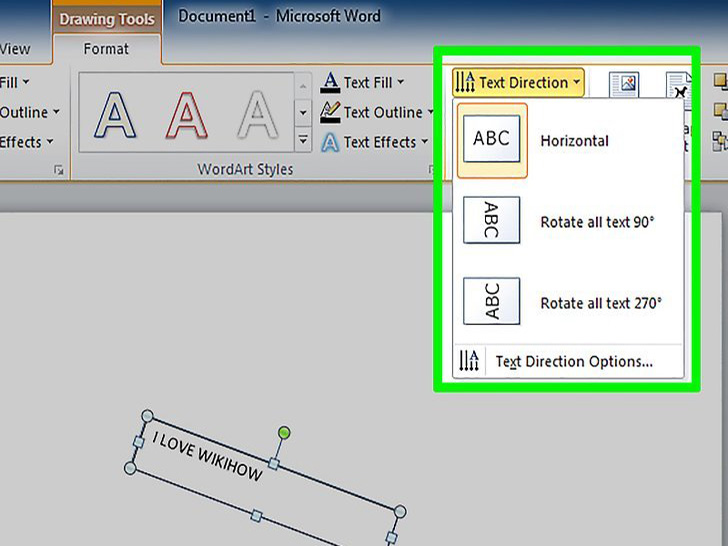
Task: Open the Shape Fill dropdown
Action: click(x=14, y=83)
